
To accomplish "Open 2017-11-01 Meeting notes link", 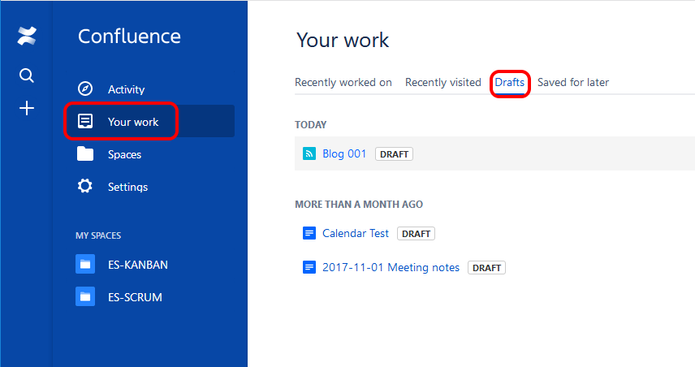I will [x=391, y=267].
